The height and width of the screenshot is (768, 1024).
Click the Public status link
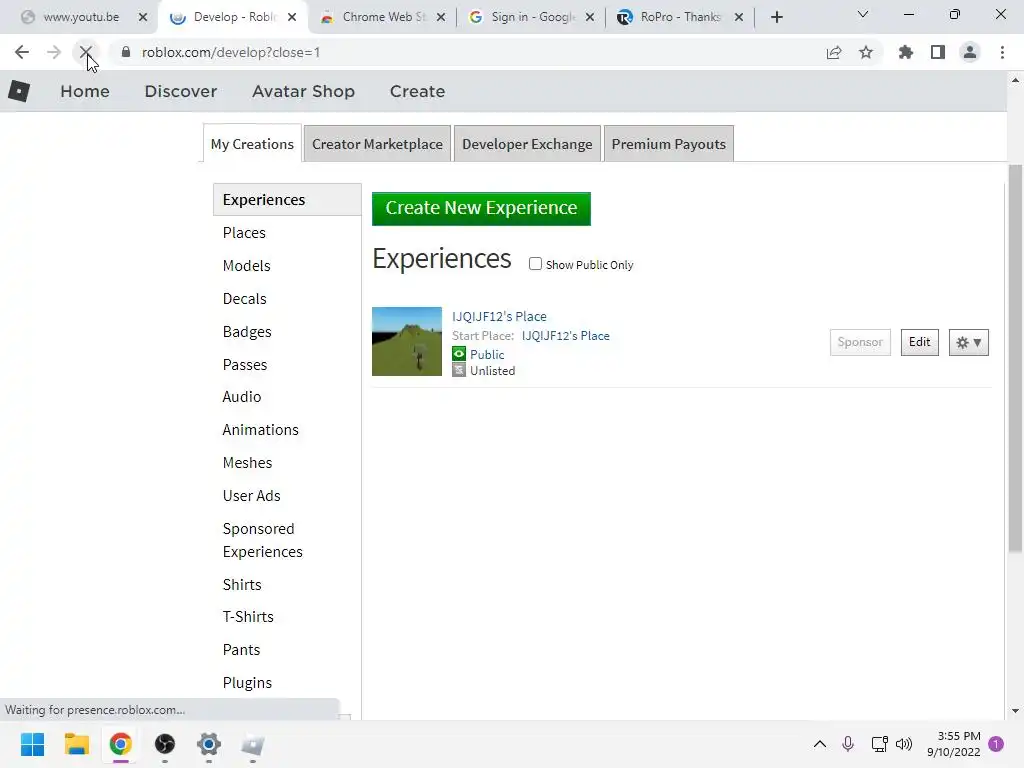click(487, 354)
